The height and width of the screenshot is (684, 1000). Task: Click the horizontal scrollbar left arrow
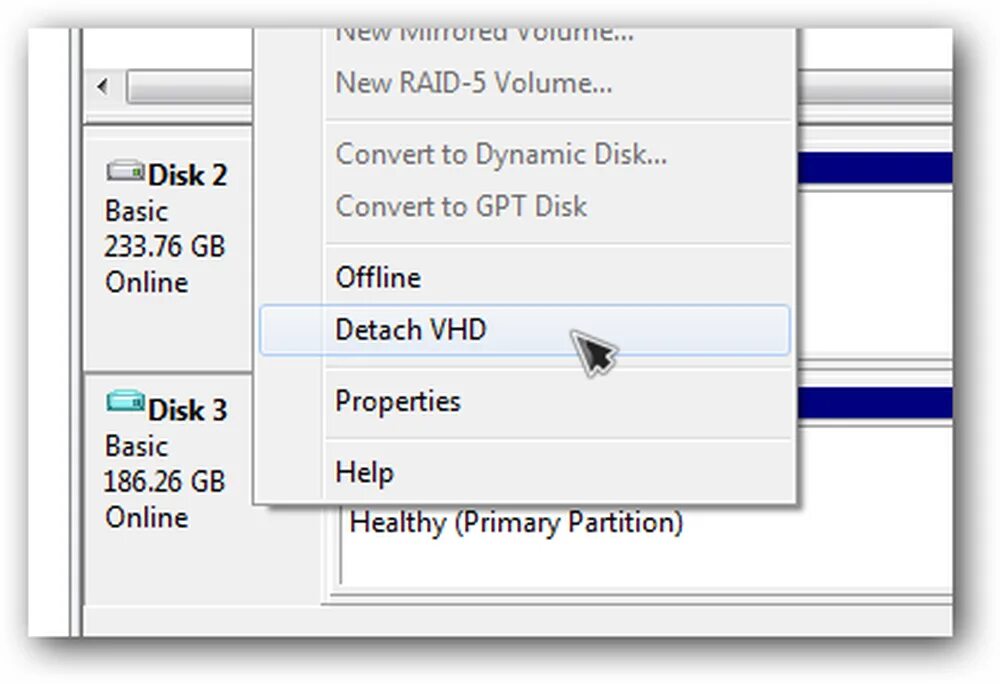102,86
